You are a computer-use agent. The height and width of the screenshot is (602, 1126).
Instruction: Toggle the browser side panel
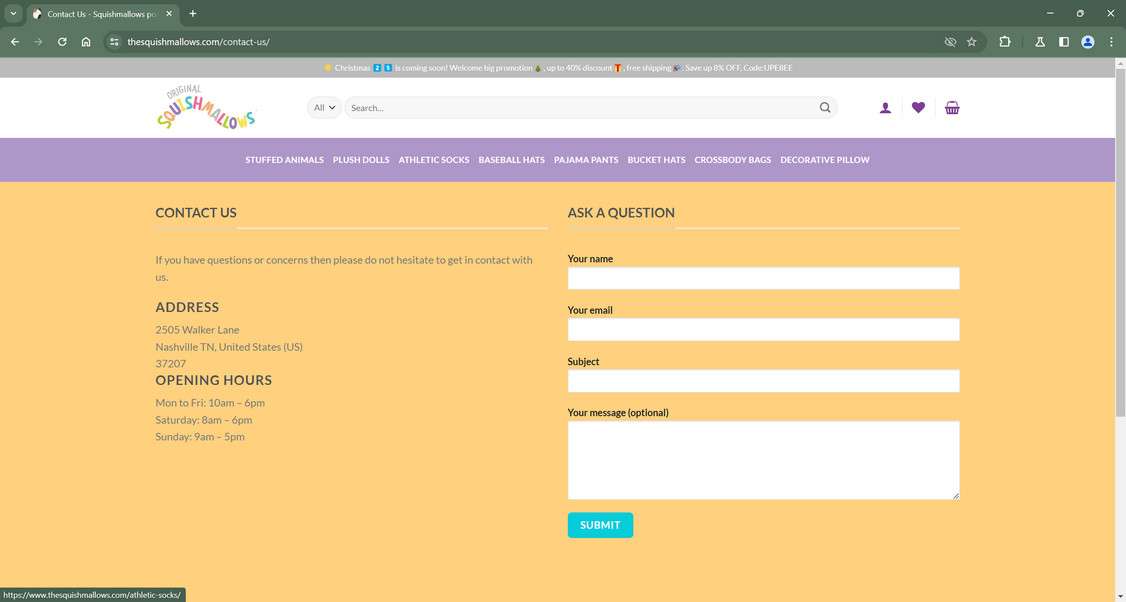1064,42
